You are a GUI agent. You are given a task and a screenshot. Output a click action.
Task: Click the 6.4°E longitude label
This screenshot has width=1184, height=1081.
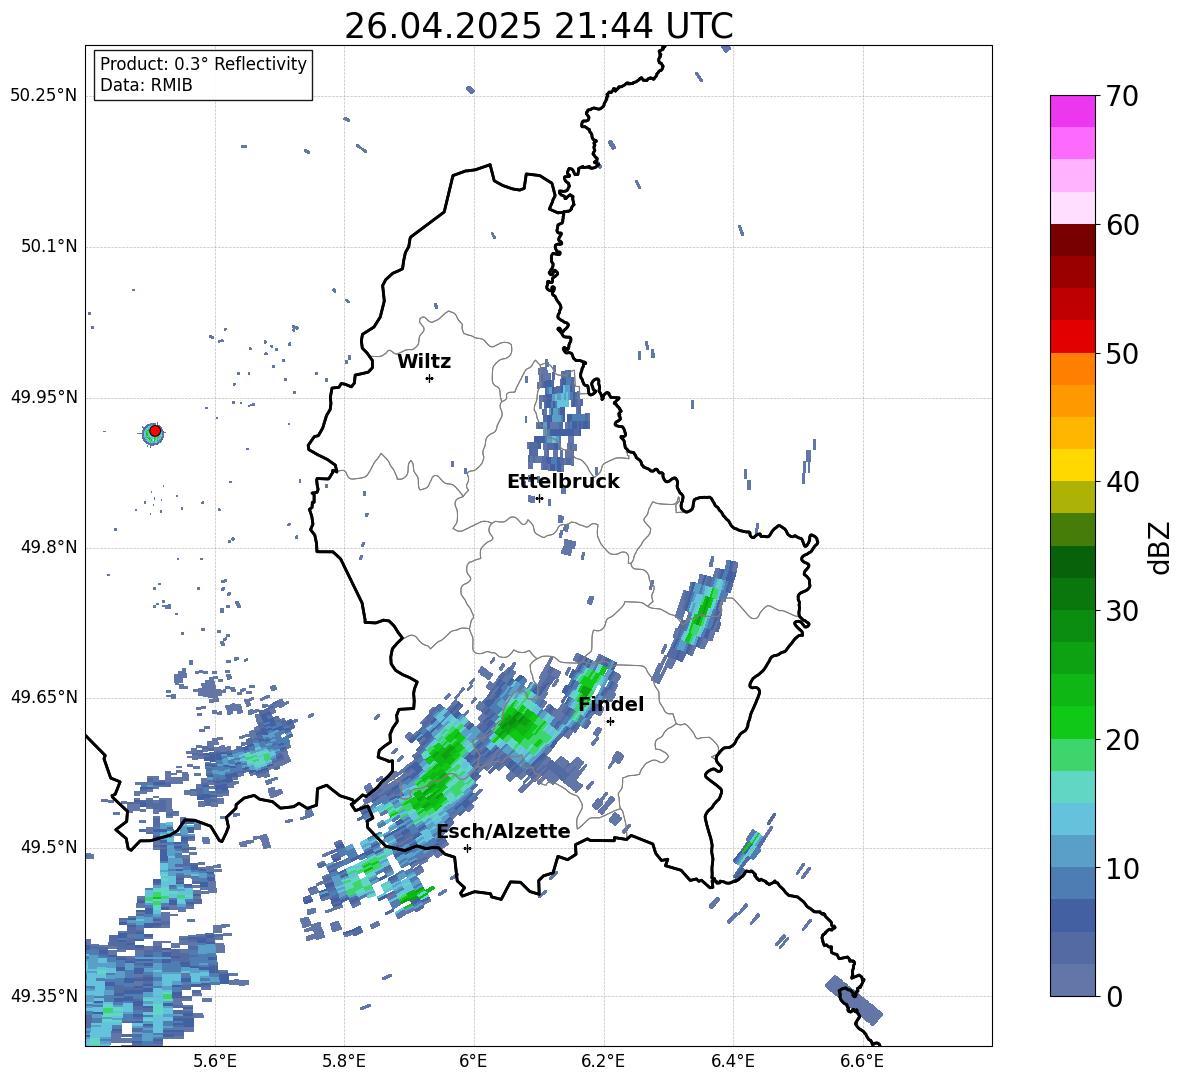click(732, 1061)
